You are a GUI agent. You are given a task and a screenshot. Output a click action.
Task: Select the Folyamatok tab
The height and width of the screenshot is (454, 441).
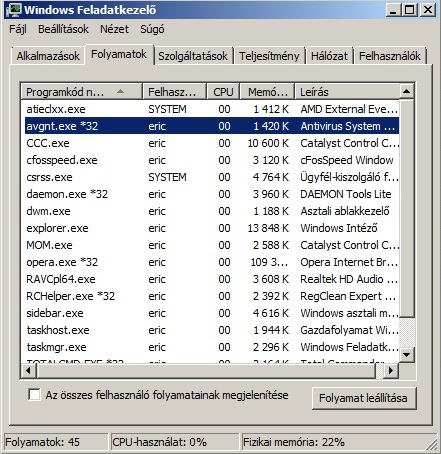(x=119, y=54)
